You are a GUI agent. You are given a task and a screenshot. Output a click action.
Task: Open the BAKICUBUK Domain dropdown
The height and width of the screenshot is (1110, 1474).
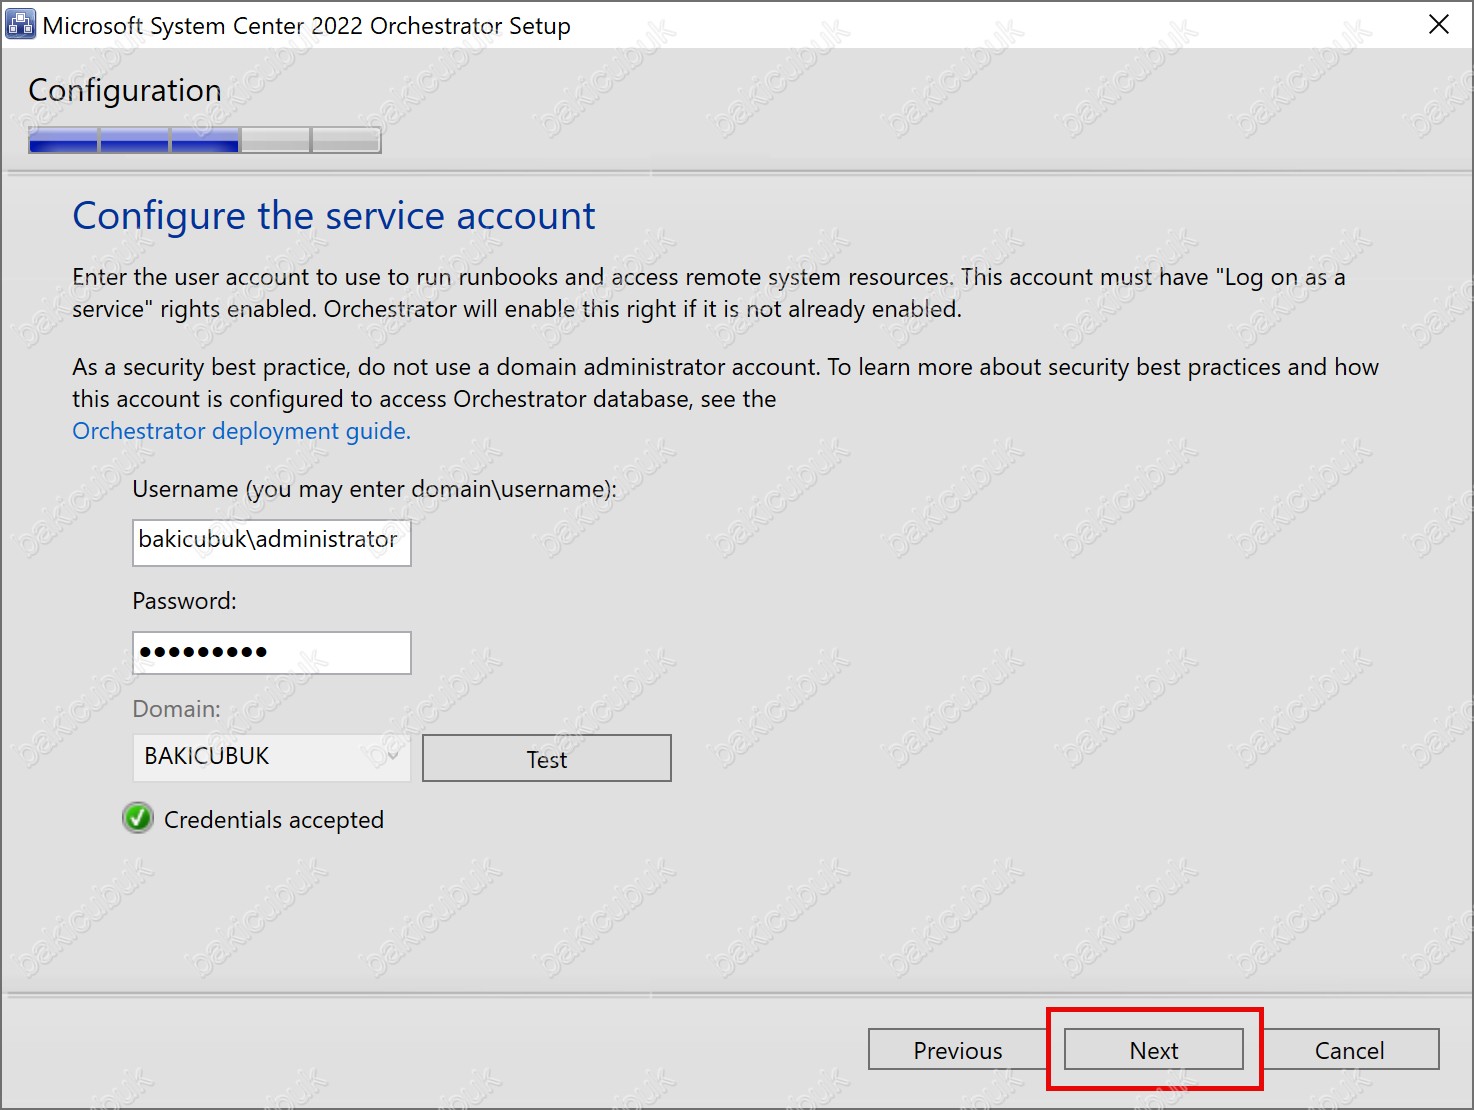click(x=272, y=757)
